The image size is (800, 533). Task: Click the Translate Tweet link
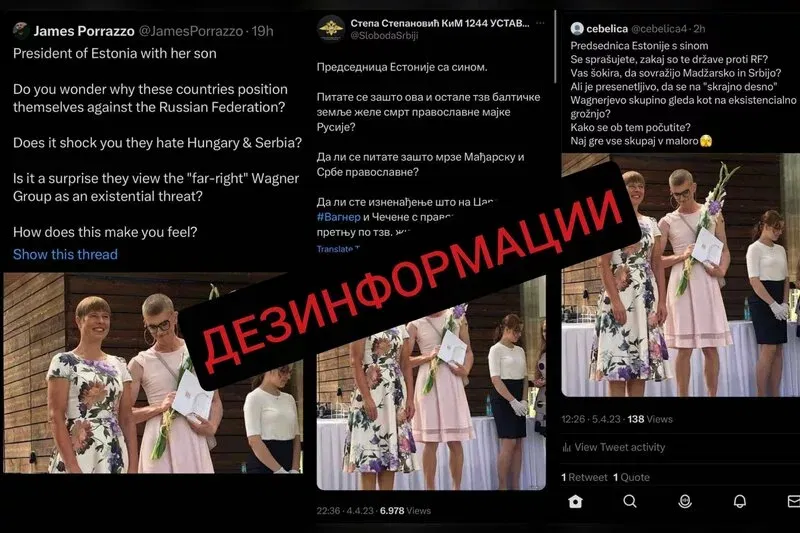338,249
